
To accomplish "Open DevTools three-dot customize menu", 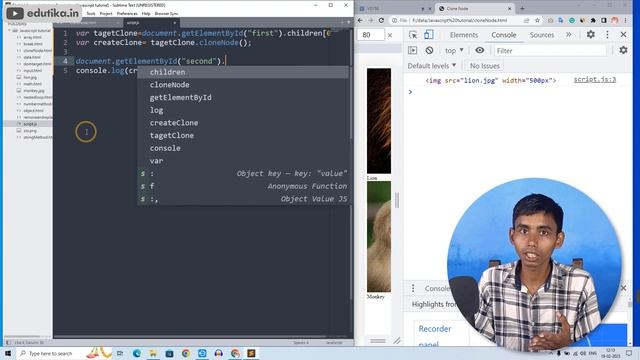I will coord(607,35).
